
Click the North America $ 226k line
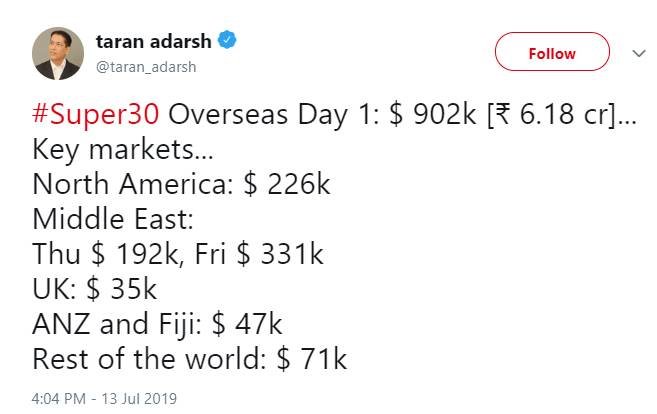coord(181,184)
